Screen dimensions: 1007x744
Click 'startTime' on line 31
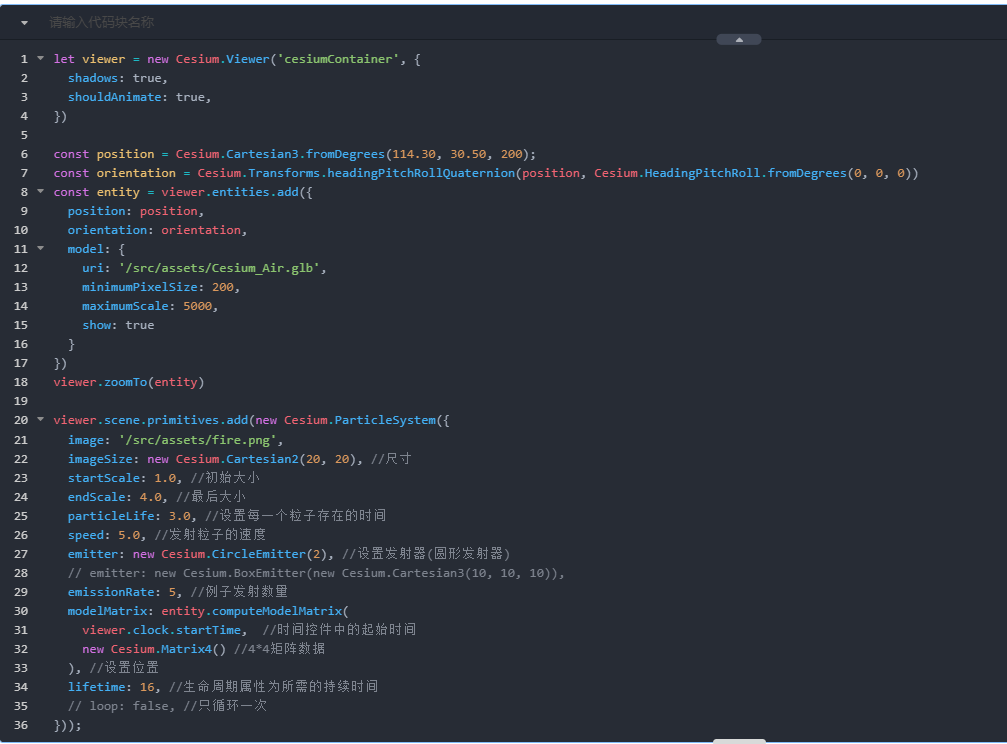click(208, 630)
